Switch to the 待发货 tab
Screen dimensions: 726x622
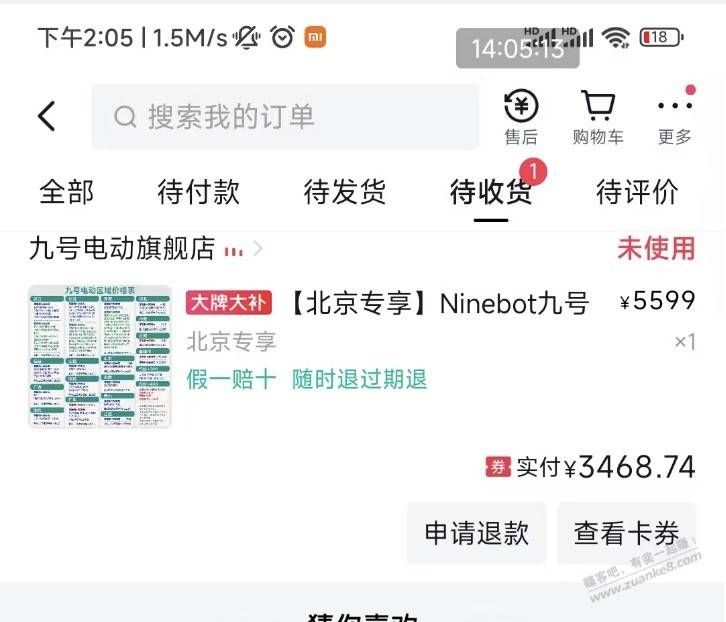pyautogui.click(x=344, y=192)
